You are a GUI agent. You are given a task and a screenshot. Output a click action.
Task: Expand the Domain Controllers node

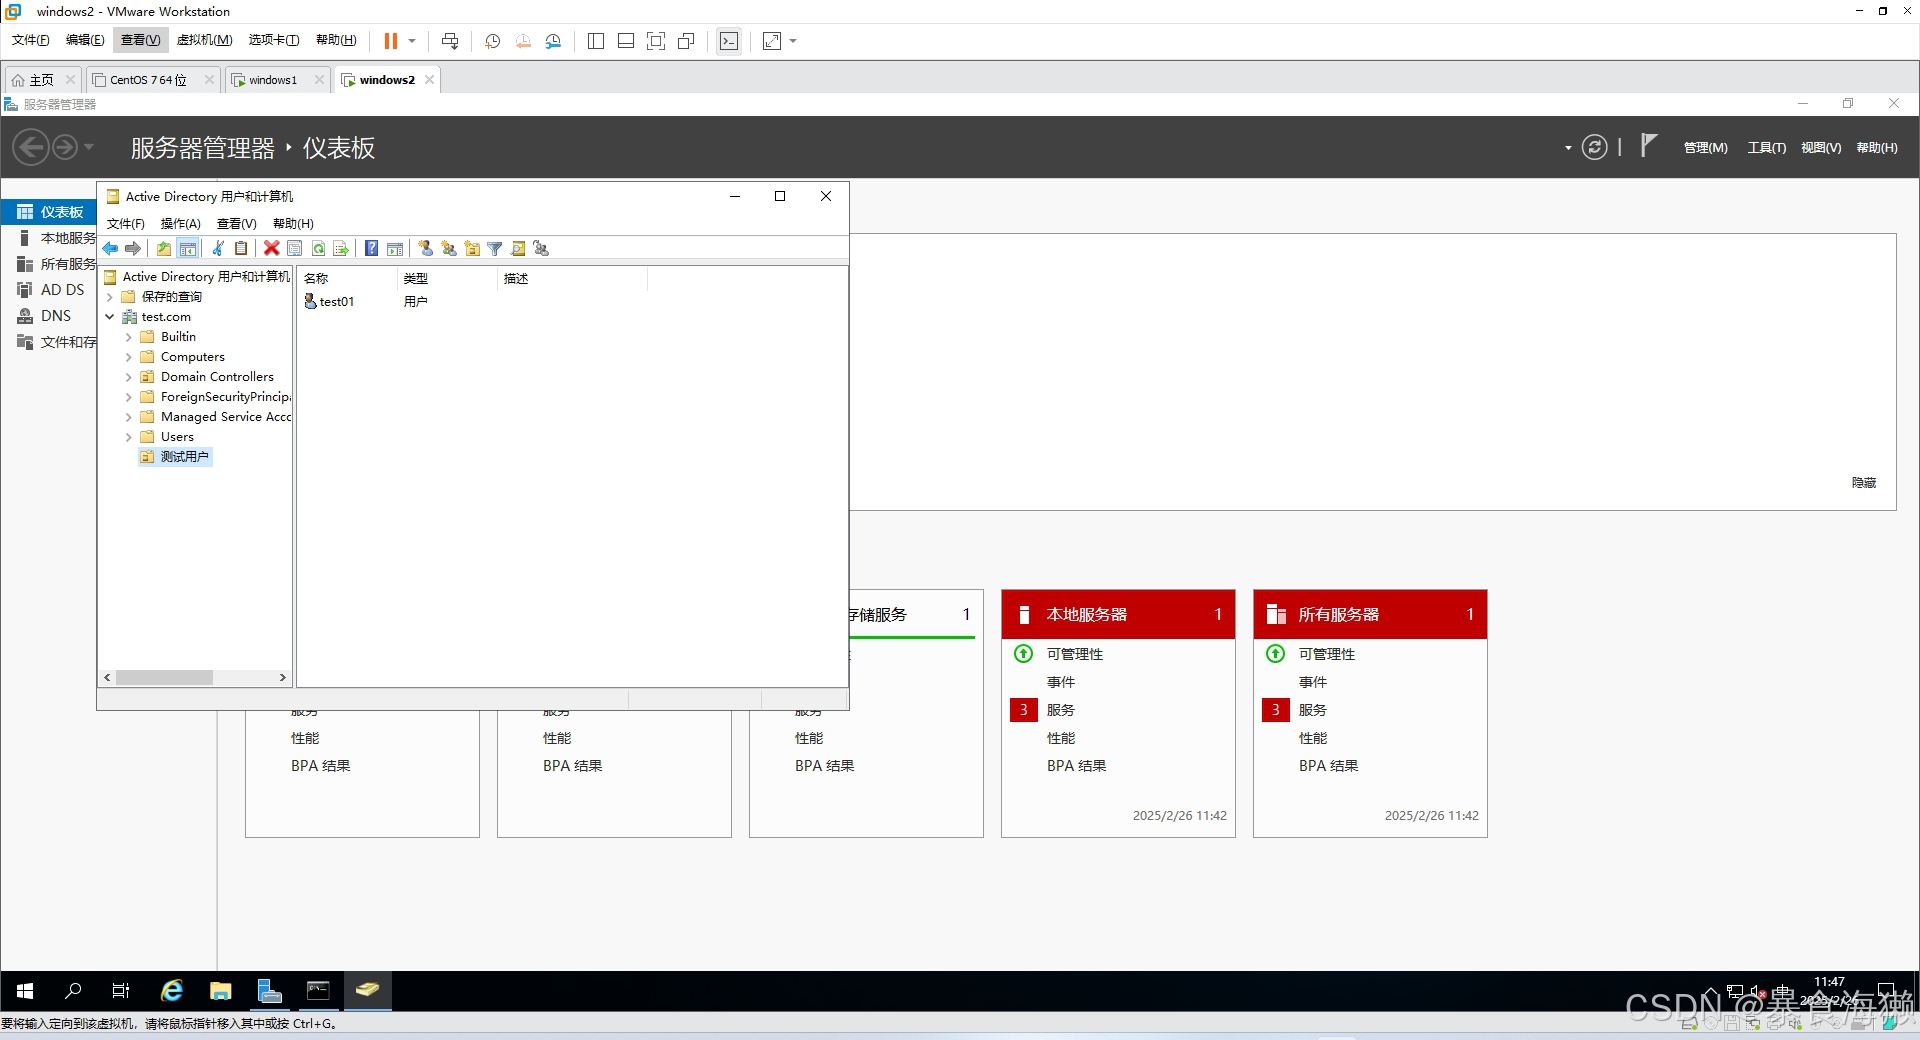pyautogui.click(x=128, y=377)
